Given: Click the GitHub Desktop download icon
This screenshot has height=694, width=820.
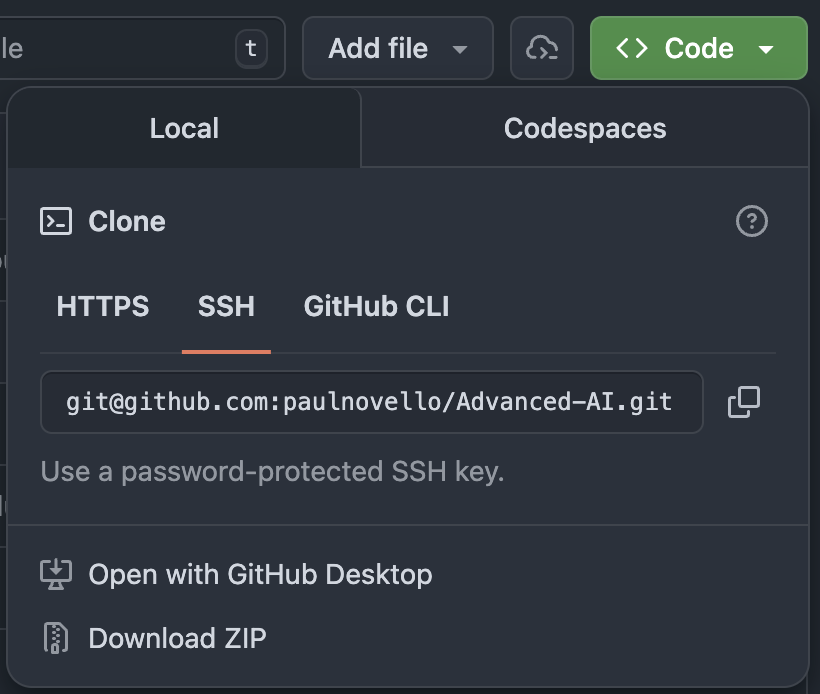Looking at the screenshot, I should pos(56,574).
